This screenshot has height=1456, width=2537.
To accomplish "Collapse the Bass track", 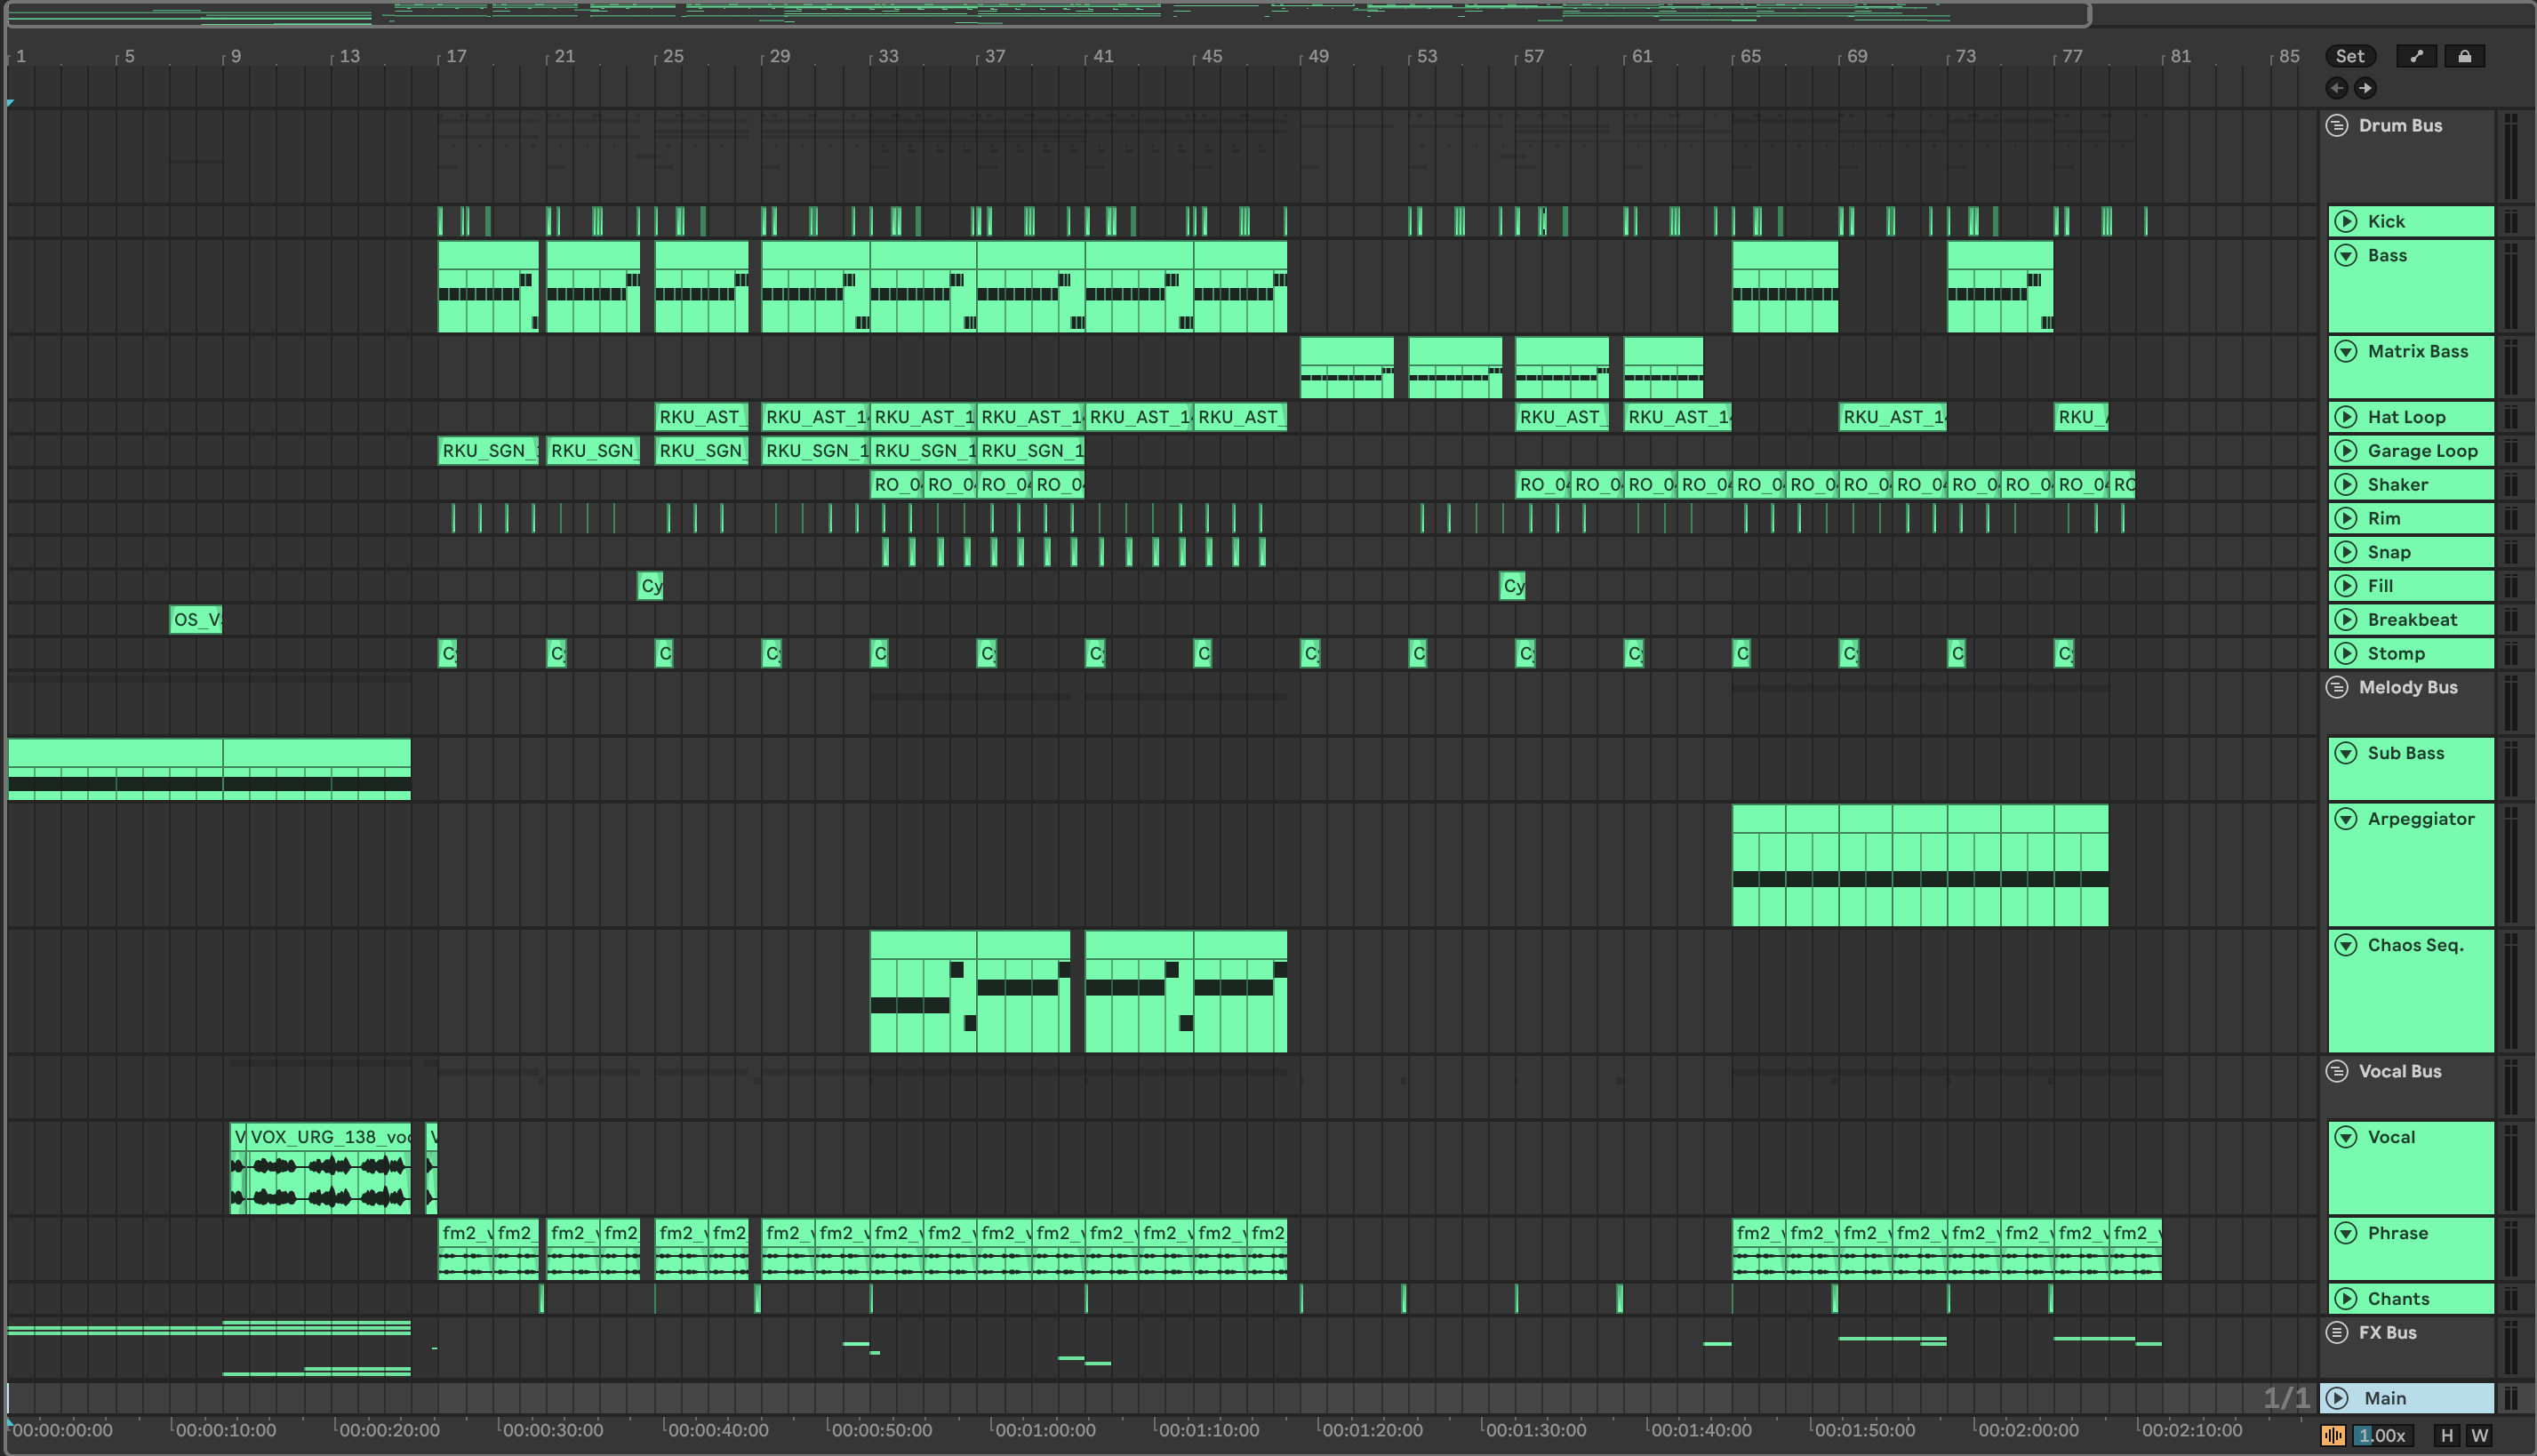I will pyautogui.click(x=2345, y=255).
